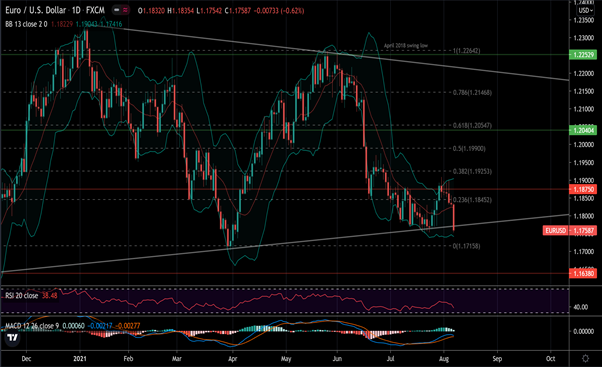Click the red 1.18750 price label
This screenshot has height=367, width=602.
pyautogui.click(x=583, y=189)
